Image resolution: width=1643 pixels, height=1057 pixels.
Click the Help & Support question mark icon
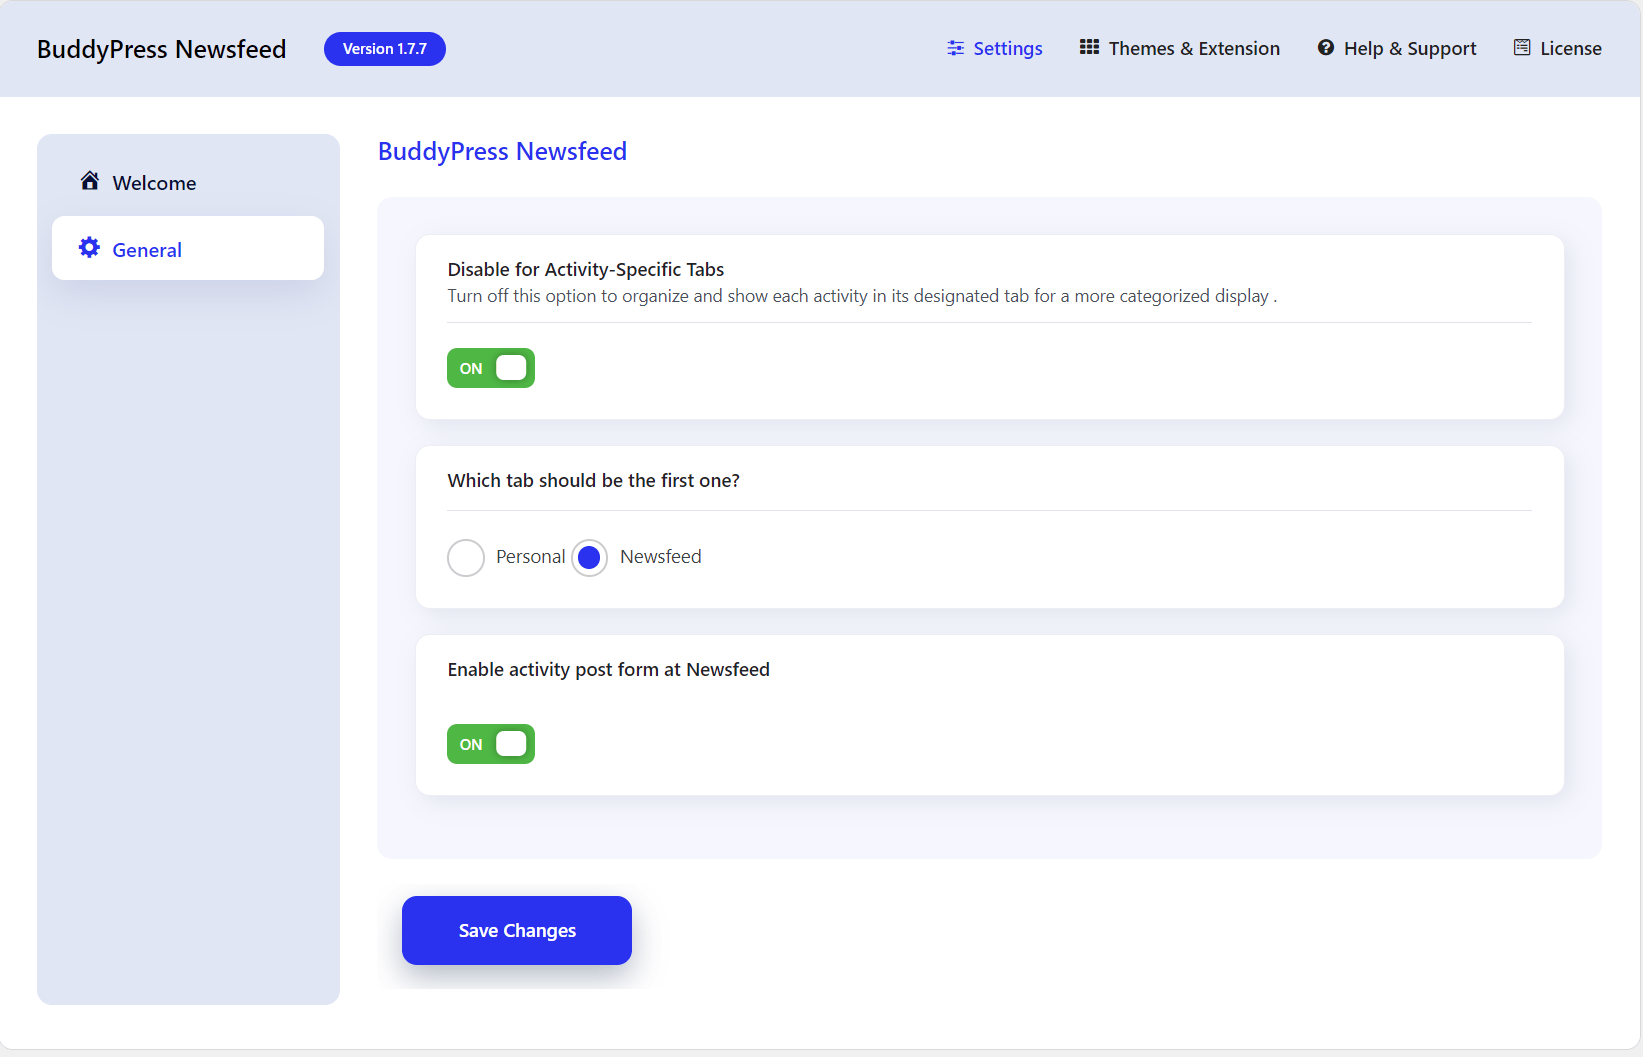[1325, 48]
